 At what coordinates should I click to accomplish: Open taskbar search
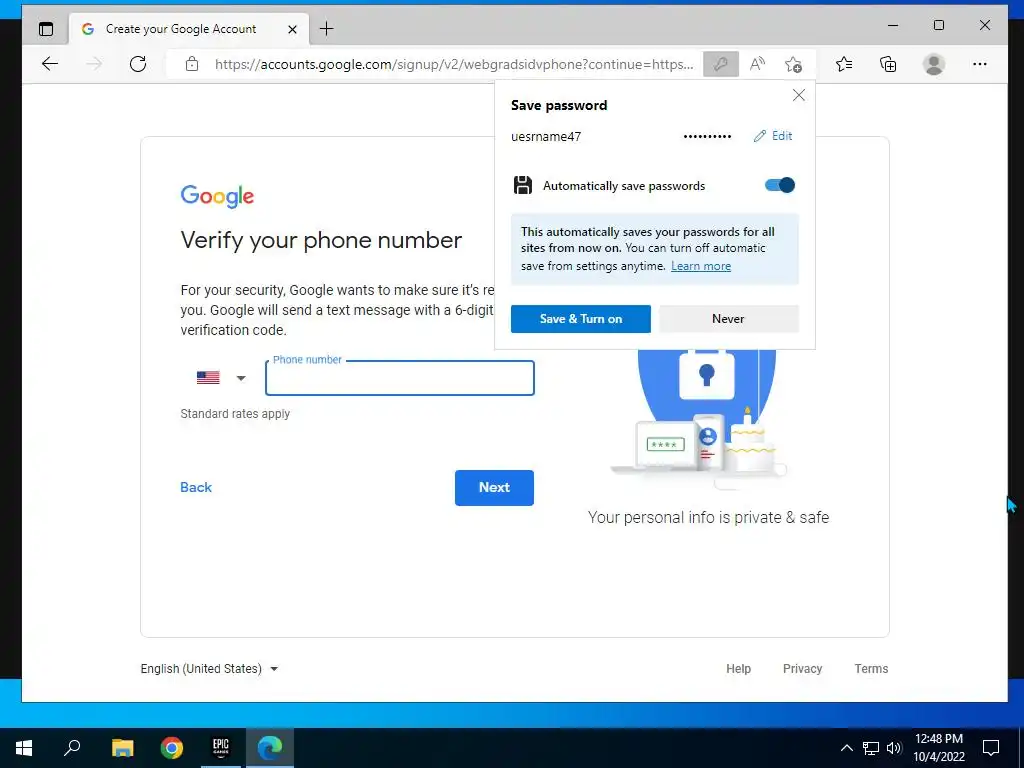click(72, 748)
